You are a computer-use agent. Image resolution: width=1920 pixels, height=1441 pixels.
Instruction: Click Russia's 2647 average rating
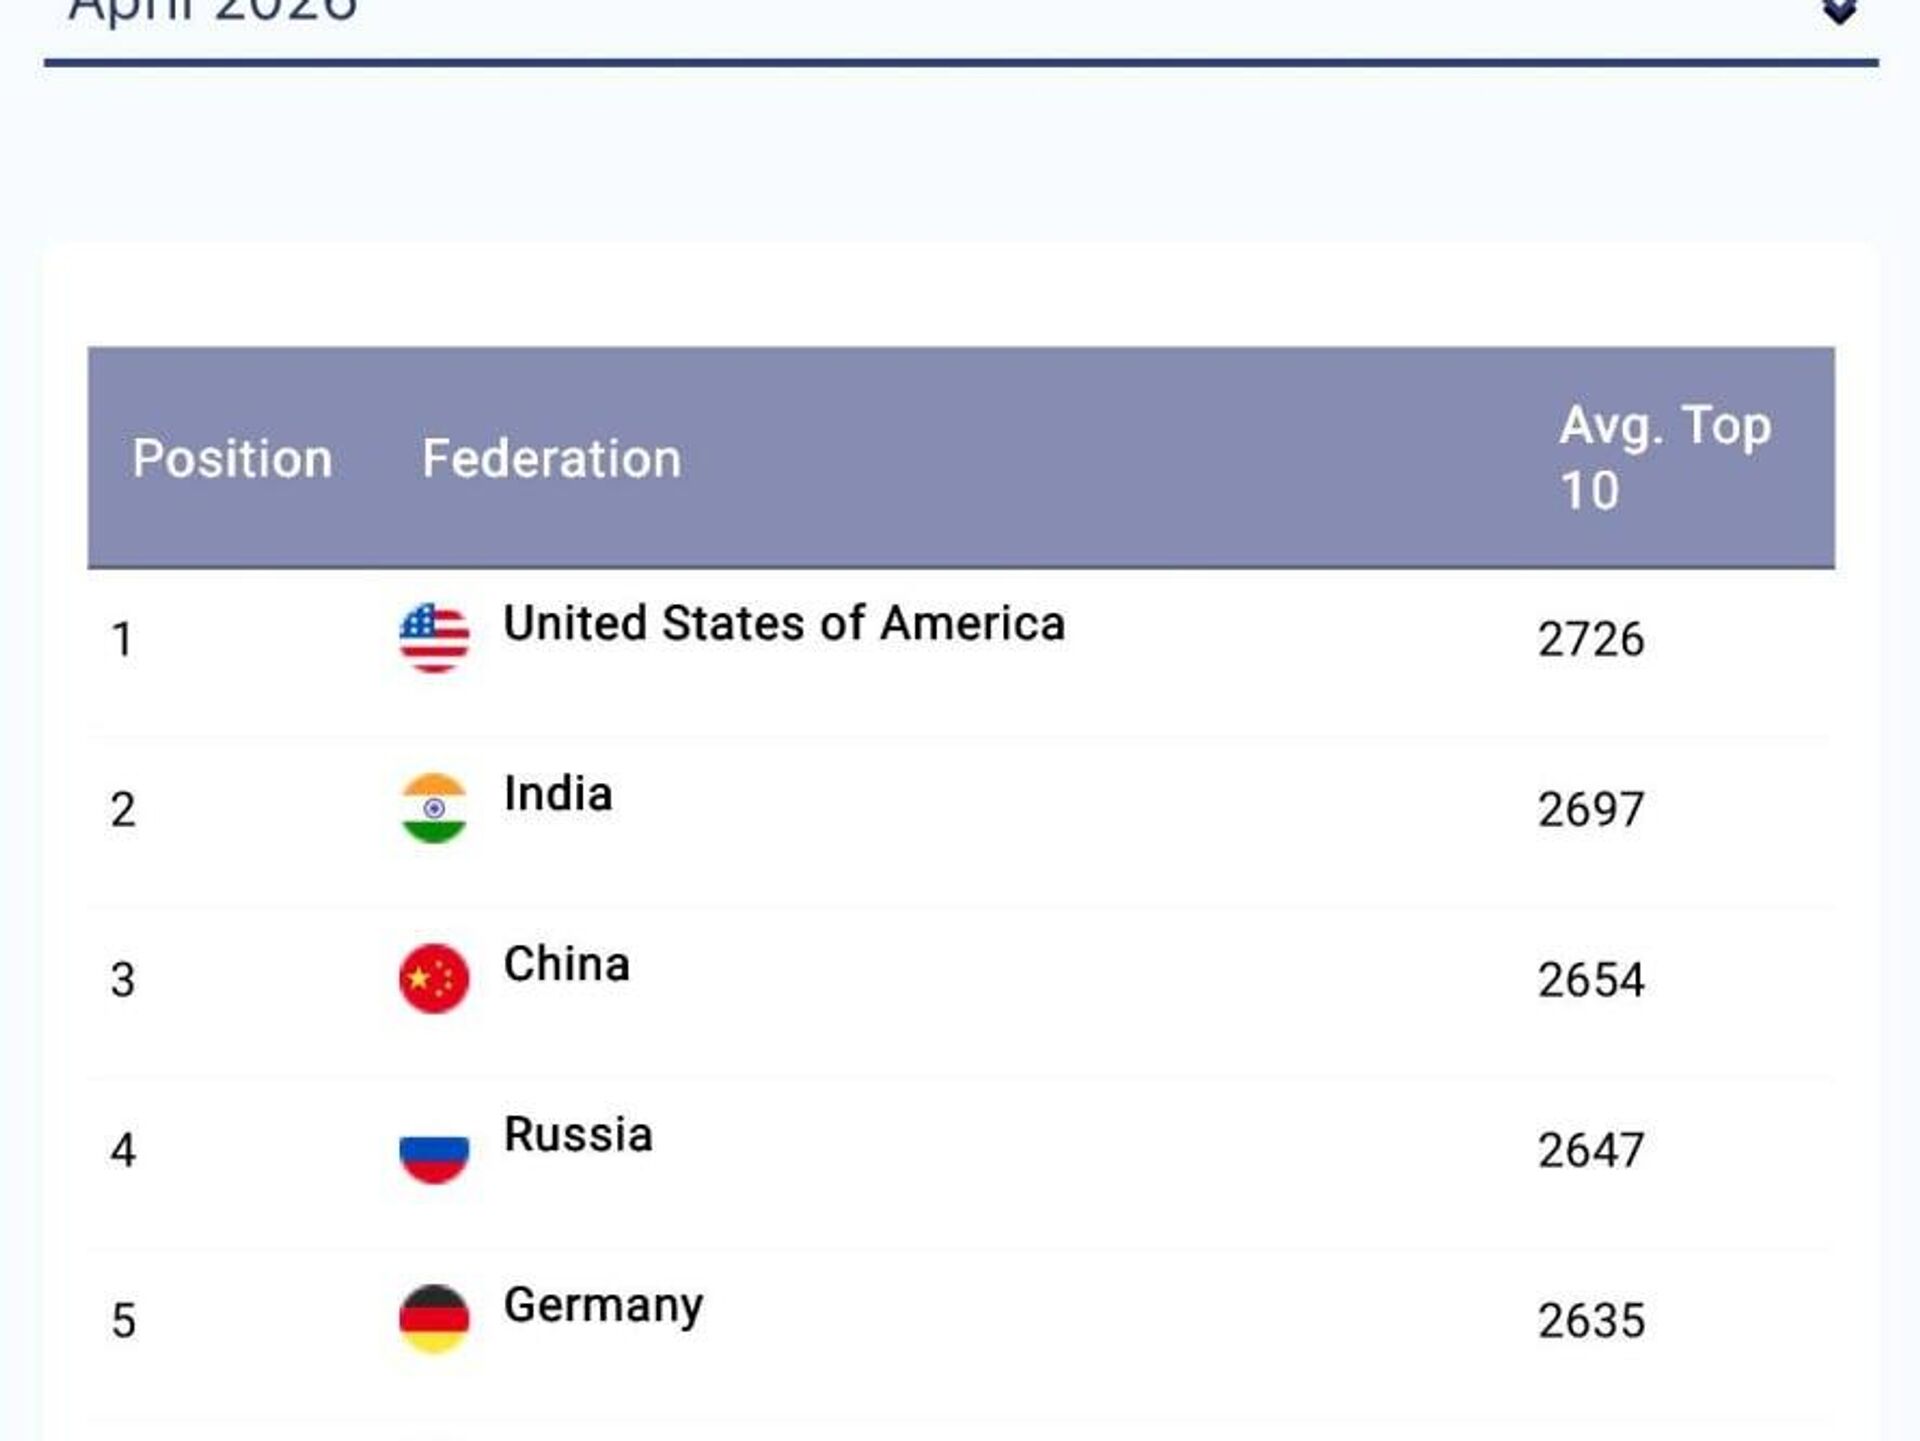1591,1150
